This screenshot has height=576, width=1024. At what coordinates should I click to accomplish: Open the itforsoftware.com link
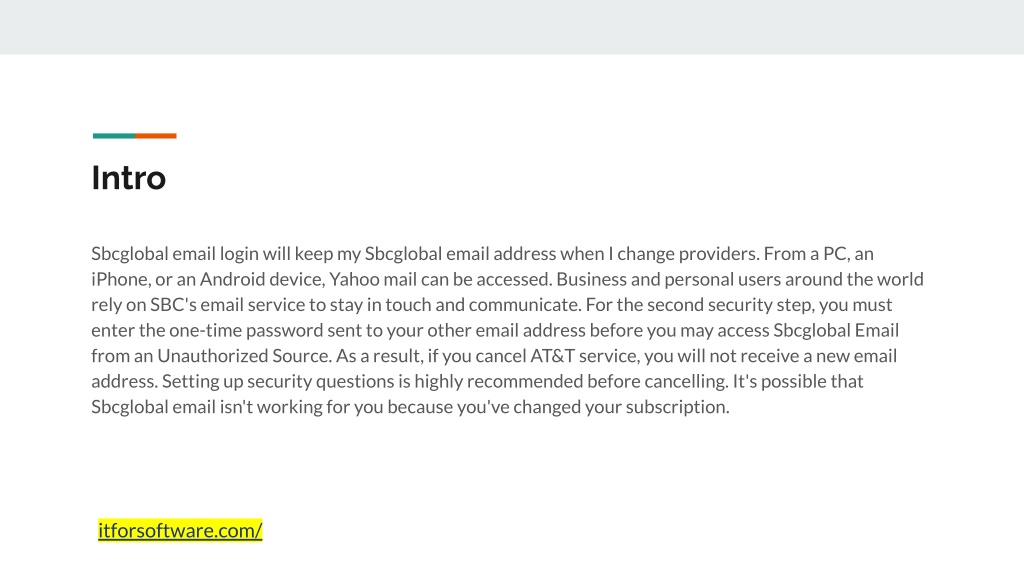tap(180, 530)
